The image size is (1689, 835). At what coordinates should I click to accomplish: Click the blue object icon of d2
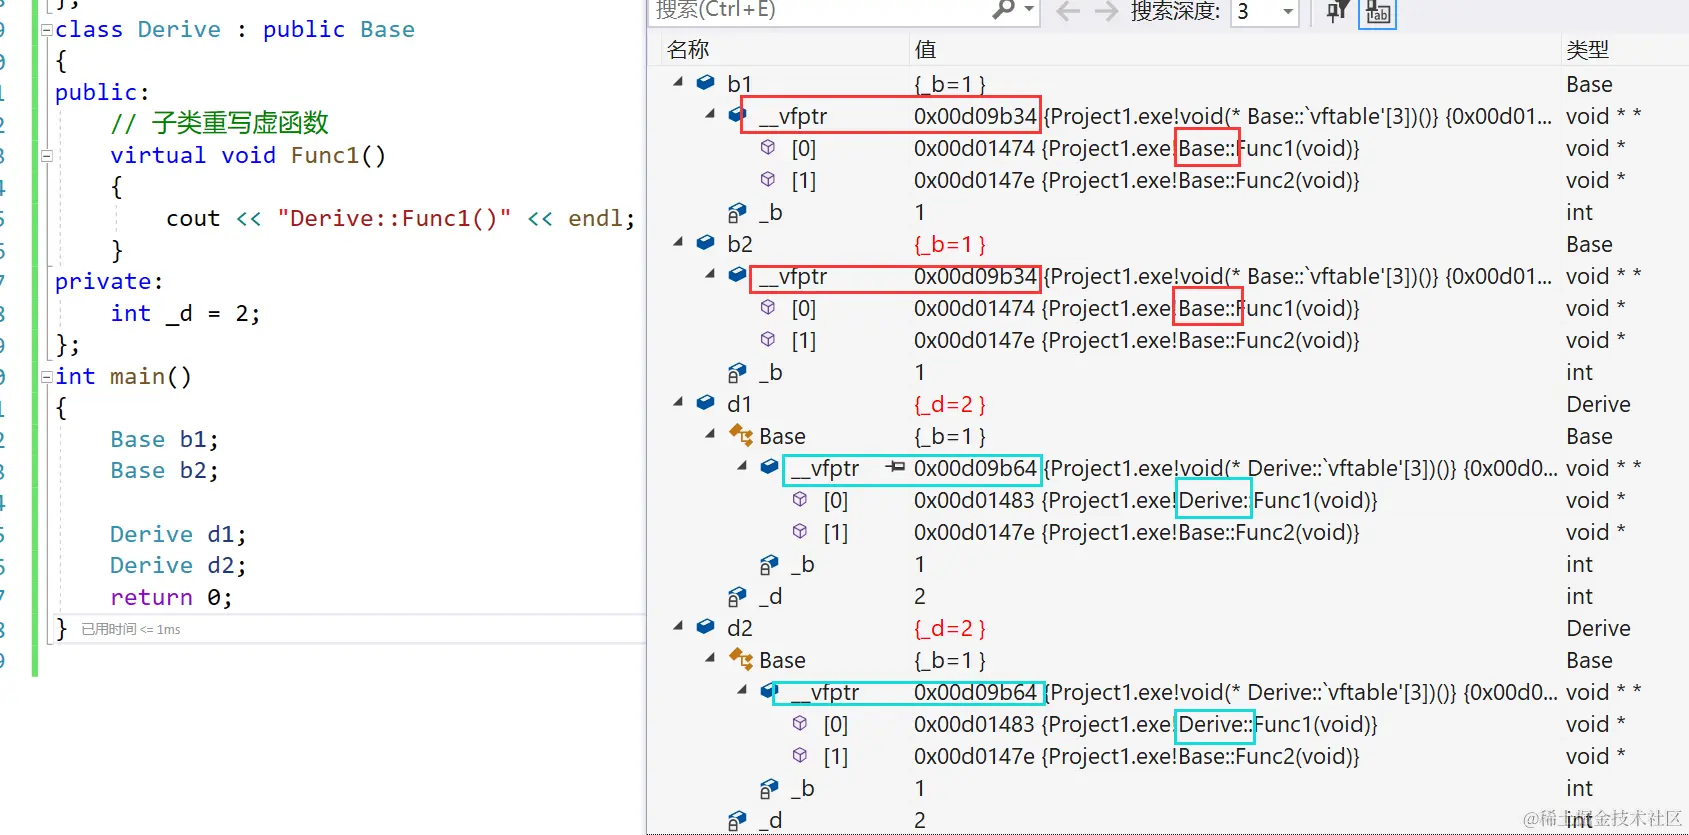(x=706, y=626)
